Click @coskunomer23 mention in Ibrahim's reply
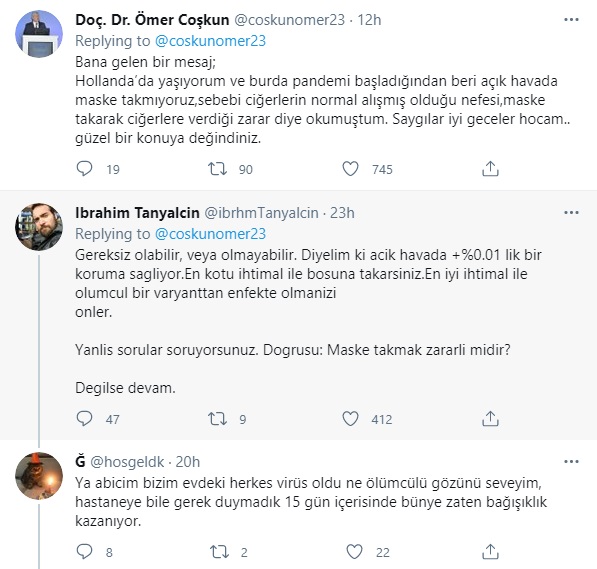 210,234
